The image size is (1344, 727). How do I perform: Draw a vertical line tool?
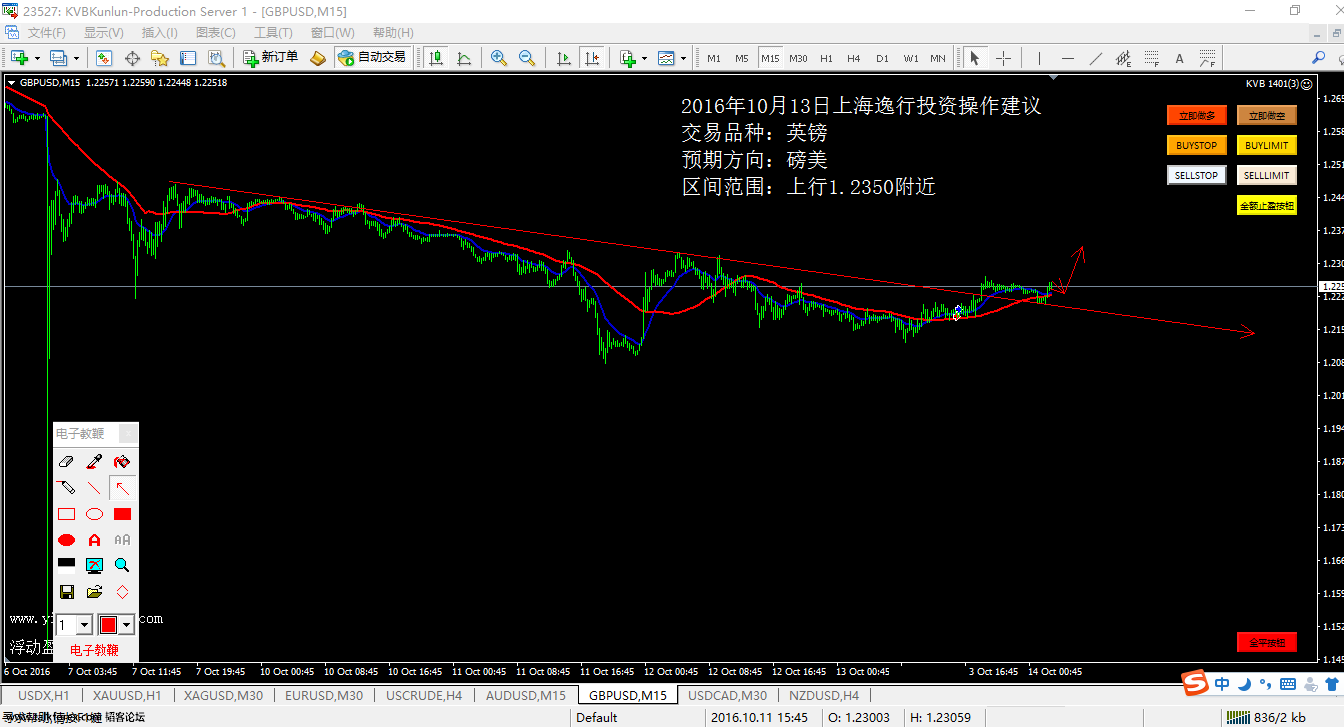[1040, 58]
